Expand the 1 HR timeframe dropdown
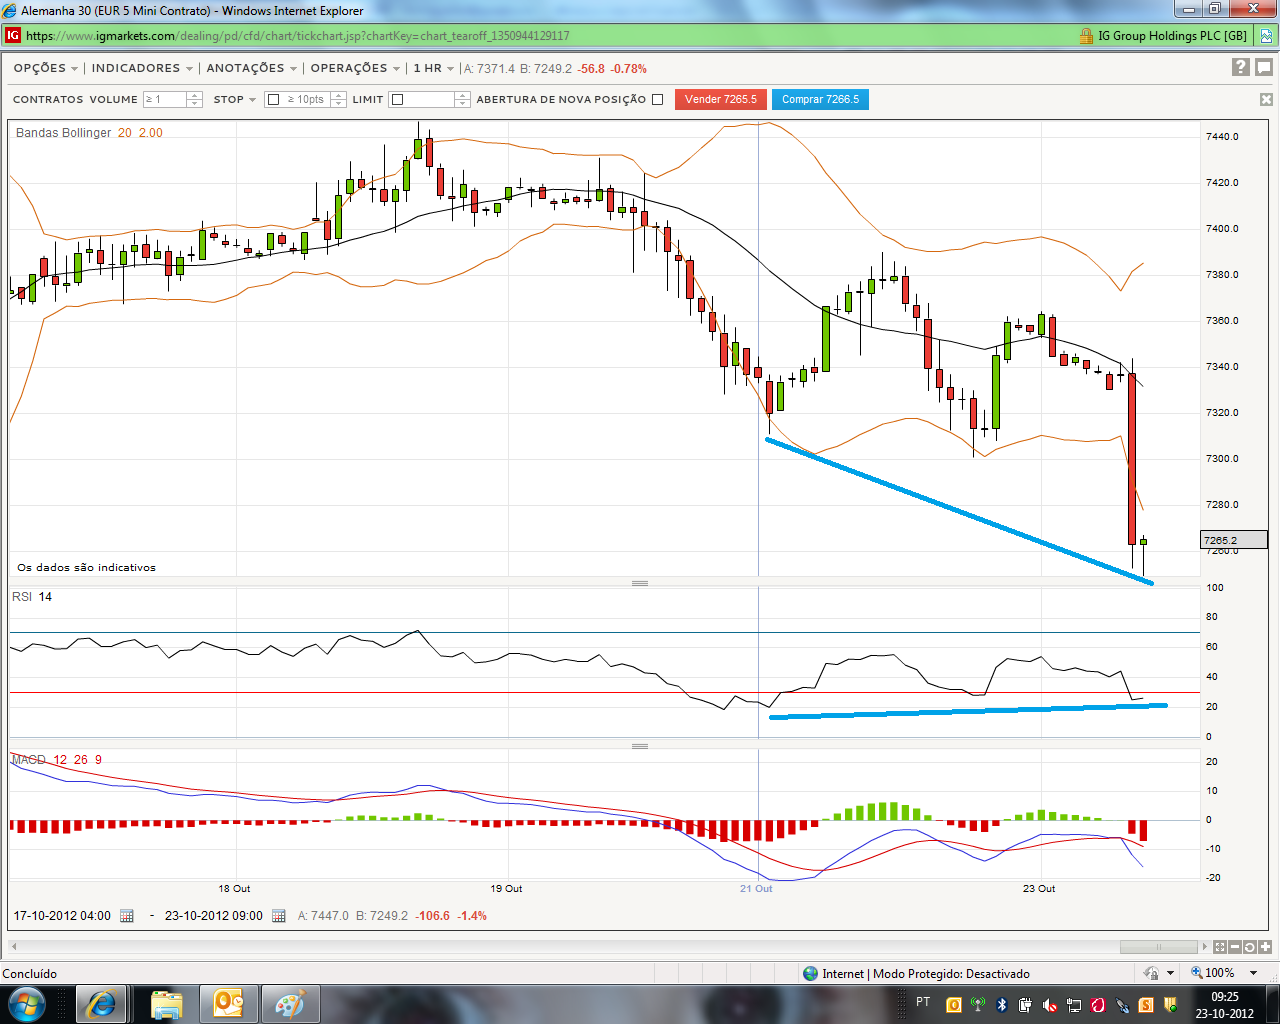1280x1024 pixels. pyautogui.click(x=434, y=68)
